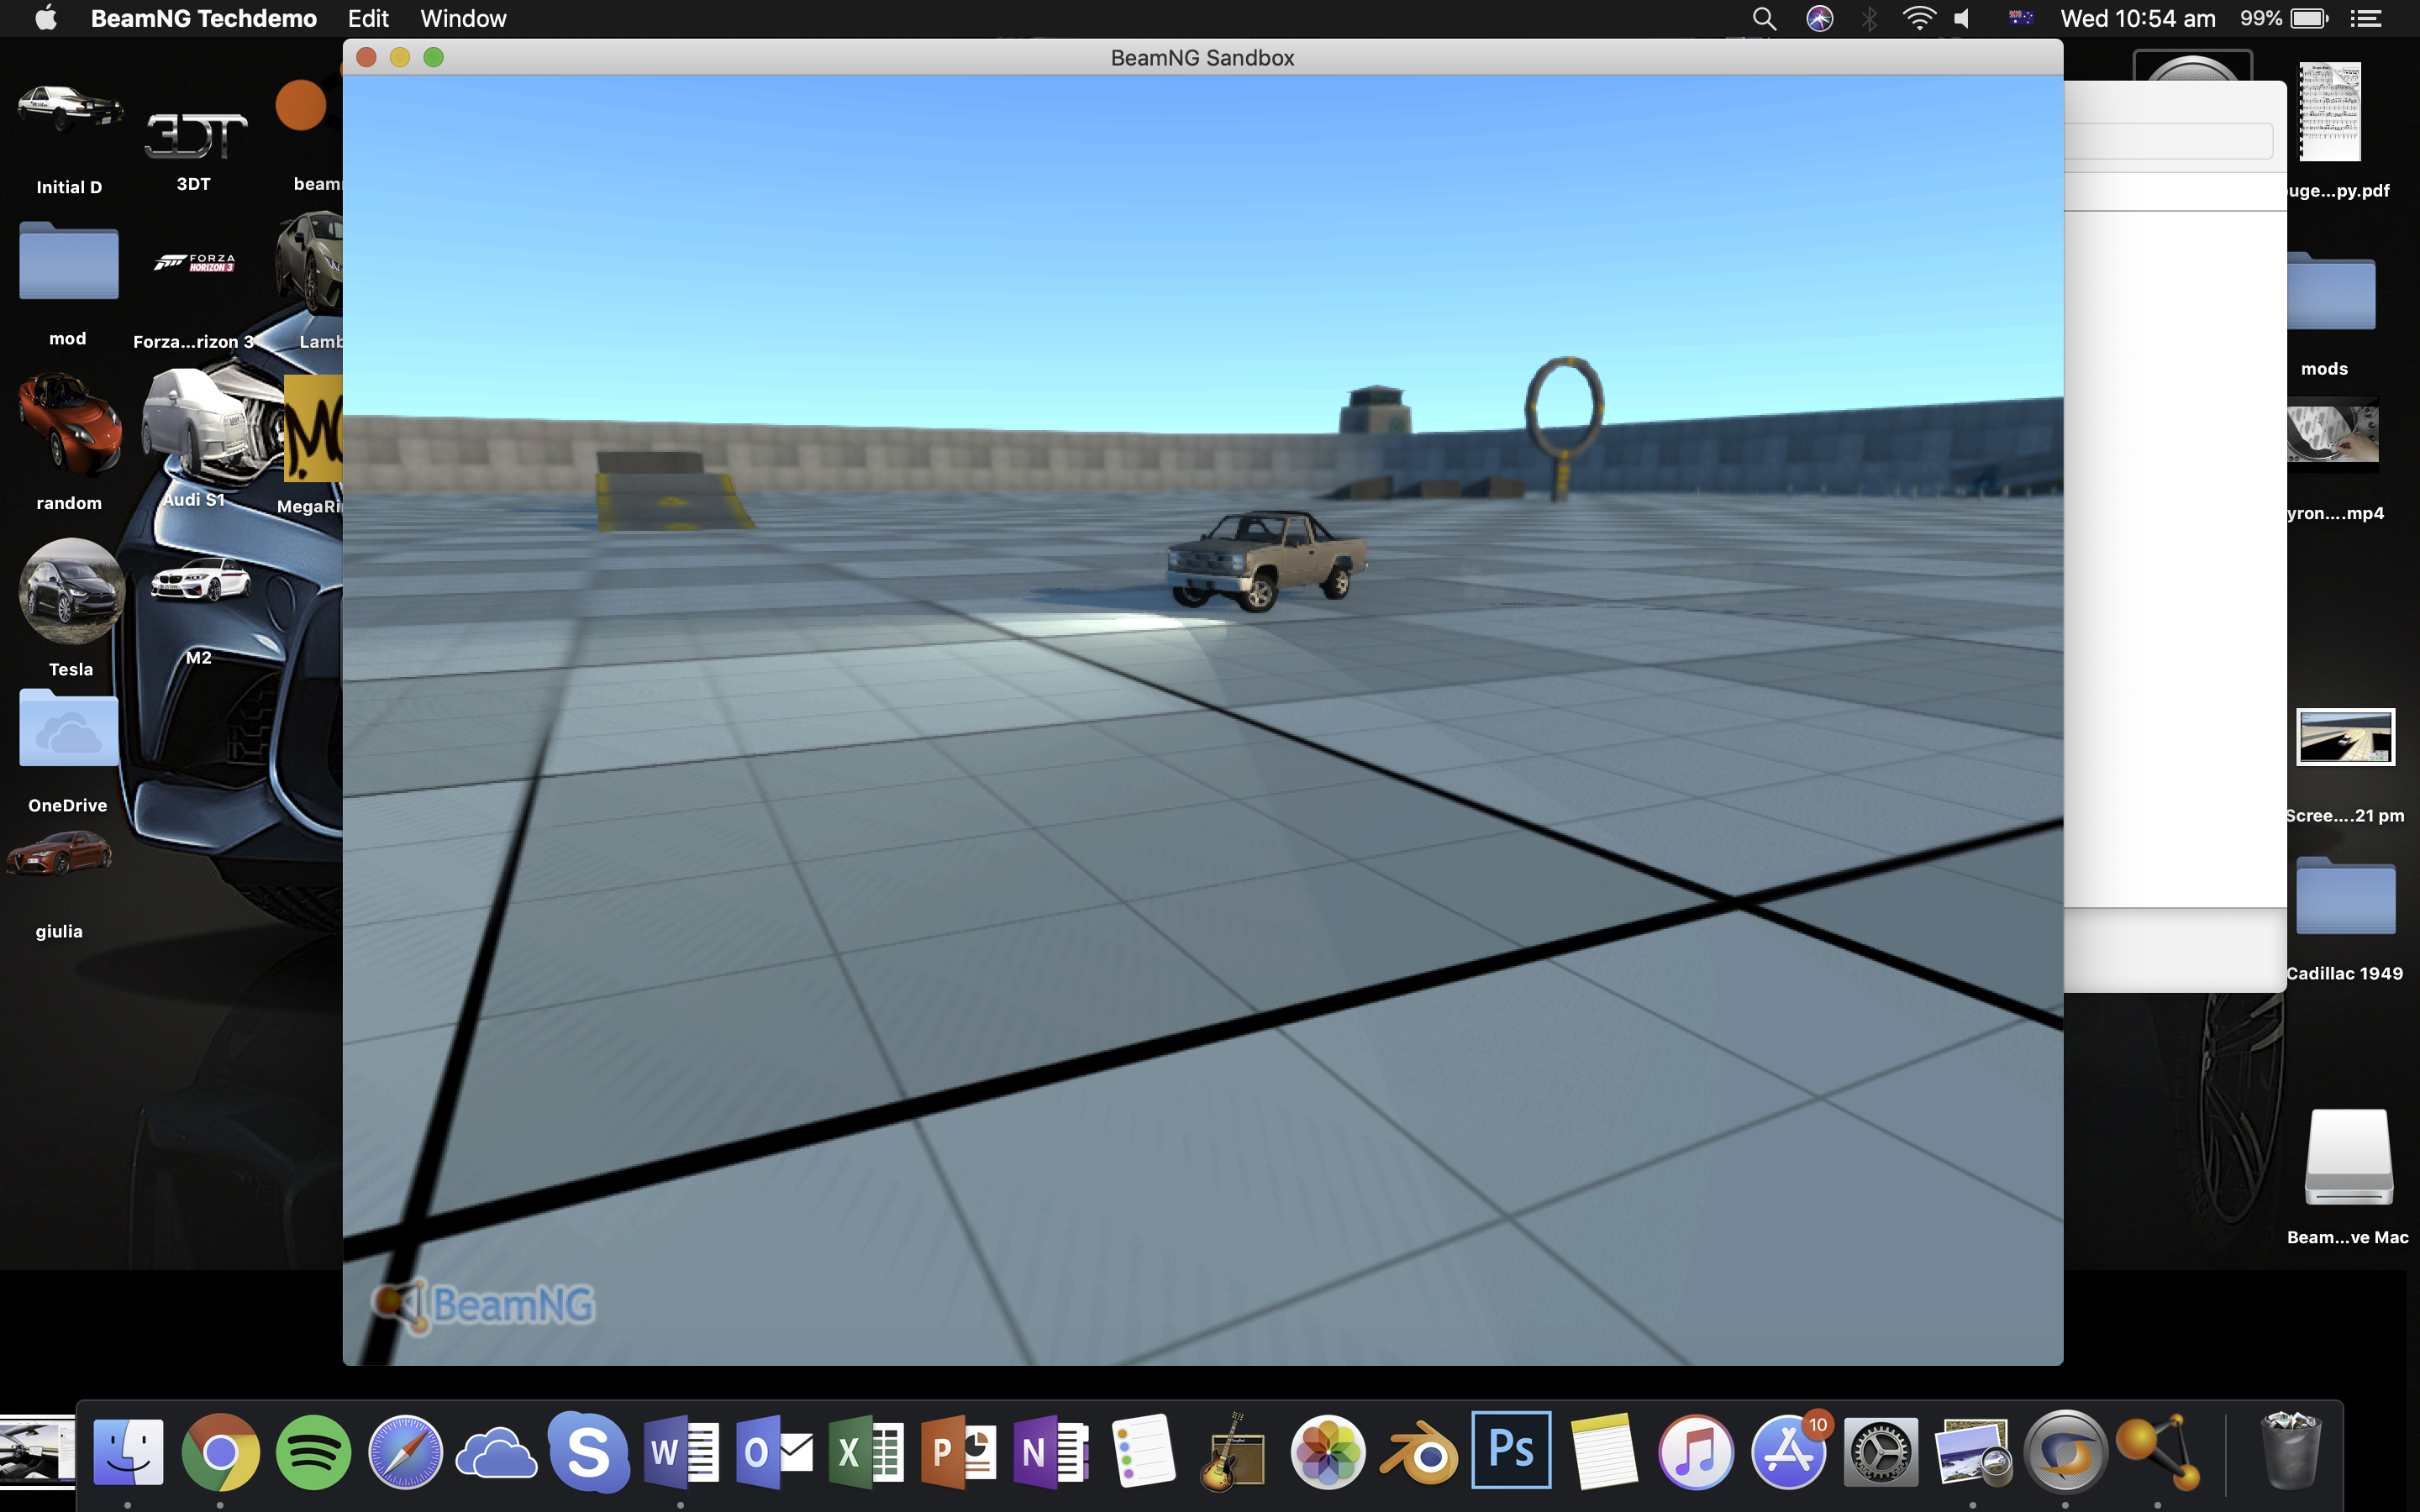Launch Microsoft OneNote from the Dock
The width and height of the screenshot is (2420, 1512).
point(1050,1451)
